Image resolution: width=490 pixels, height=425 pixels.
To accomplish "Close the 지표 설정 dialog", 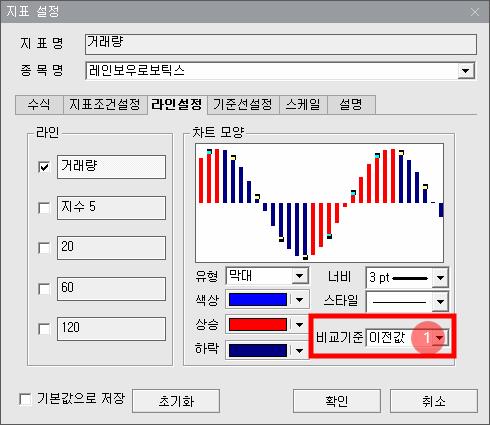I will [x=475, y=12].
